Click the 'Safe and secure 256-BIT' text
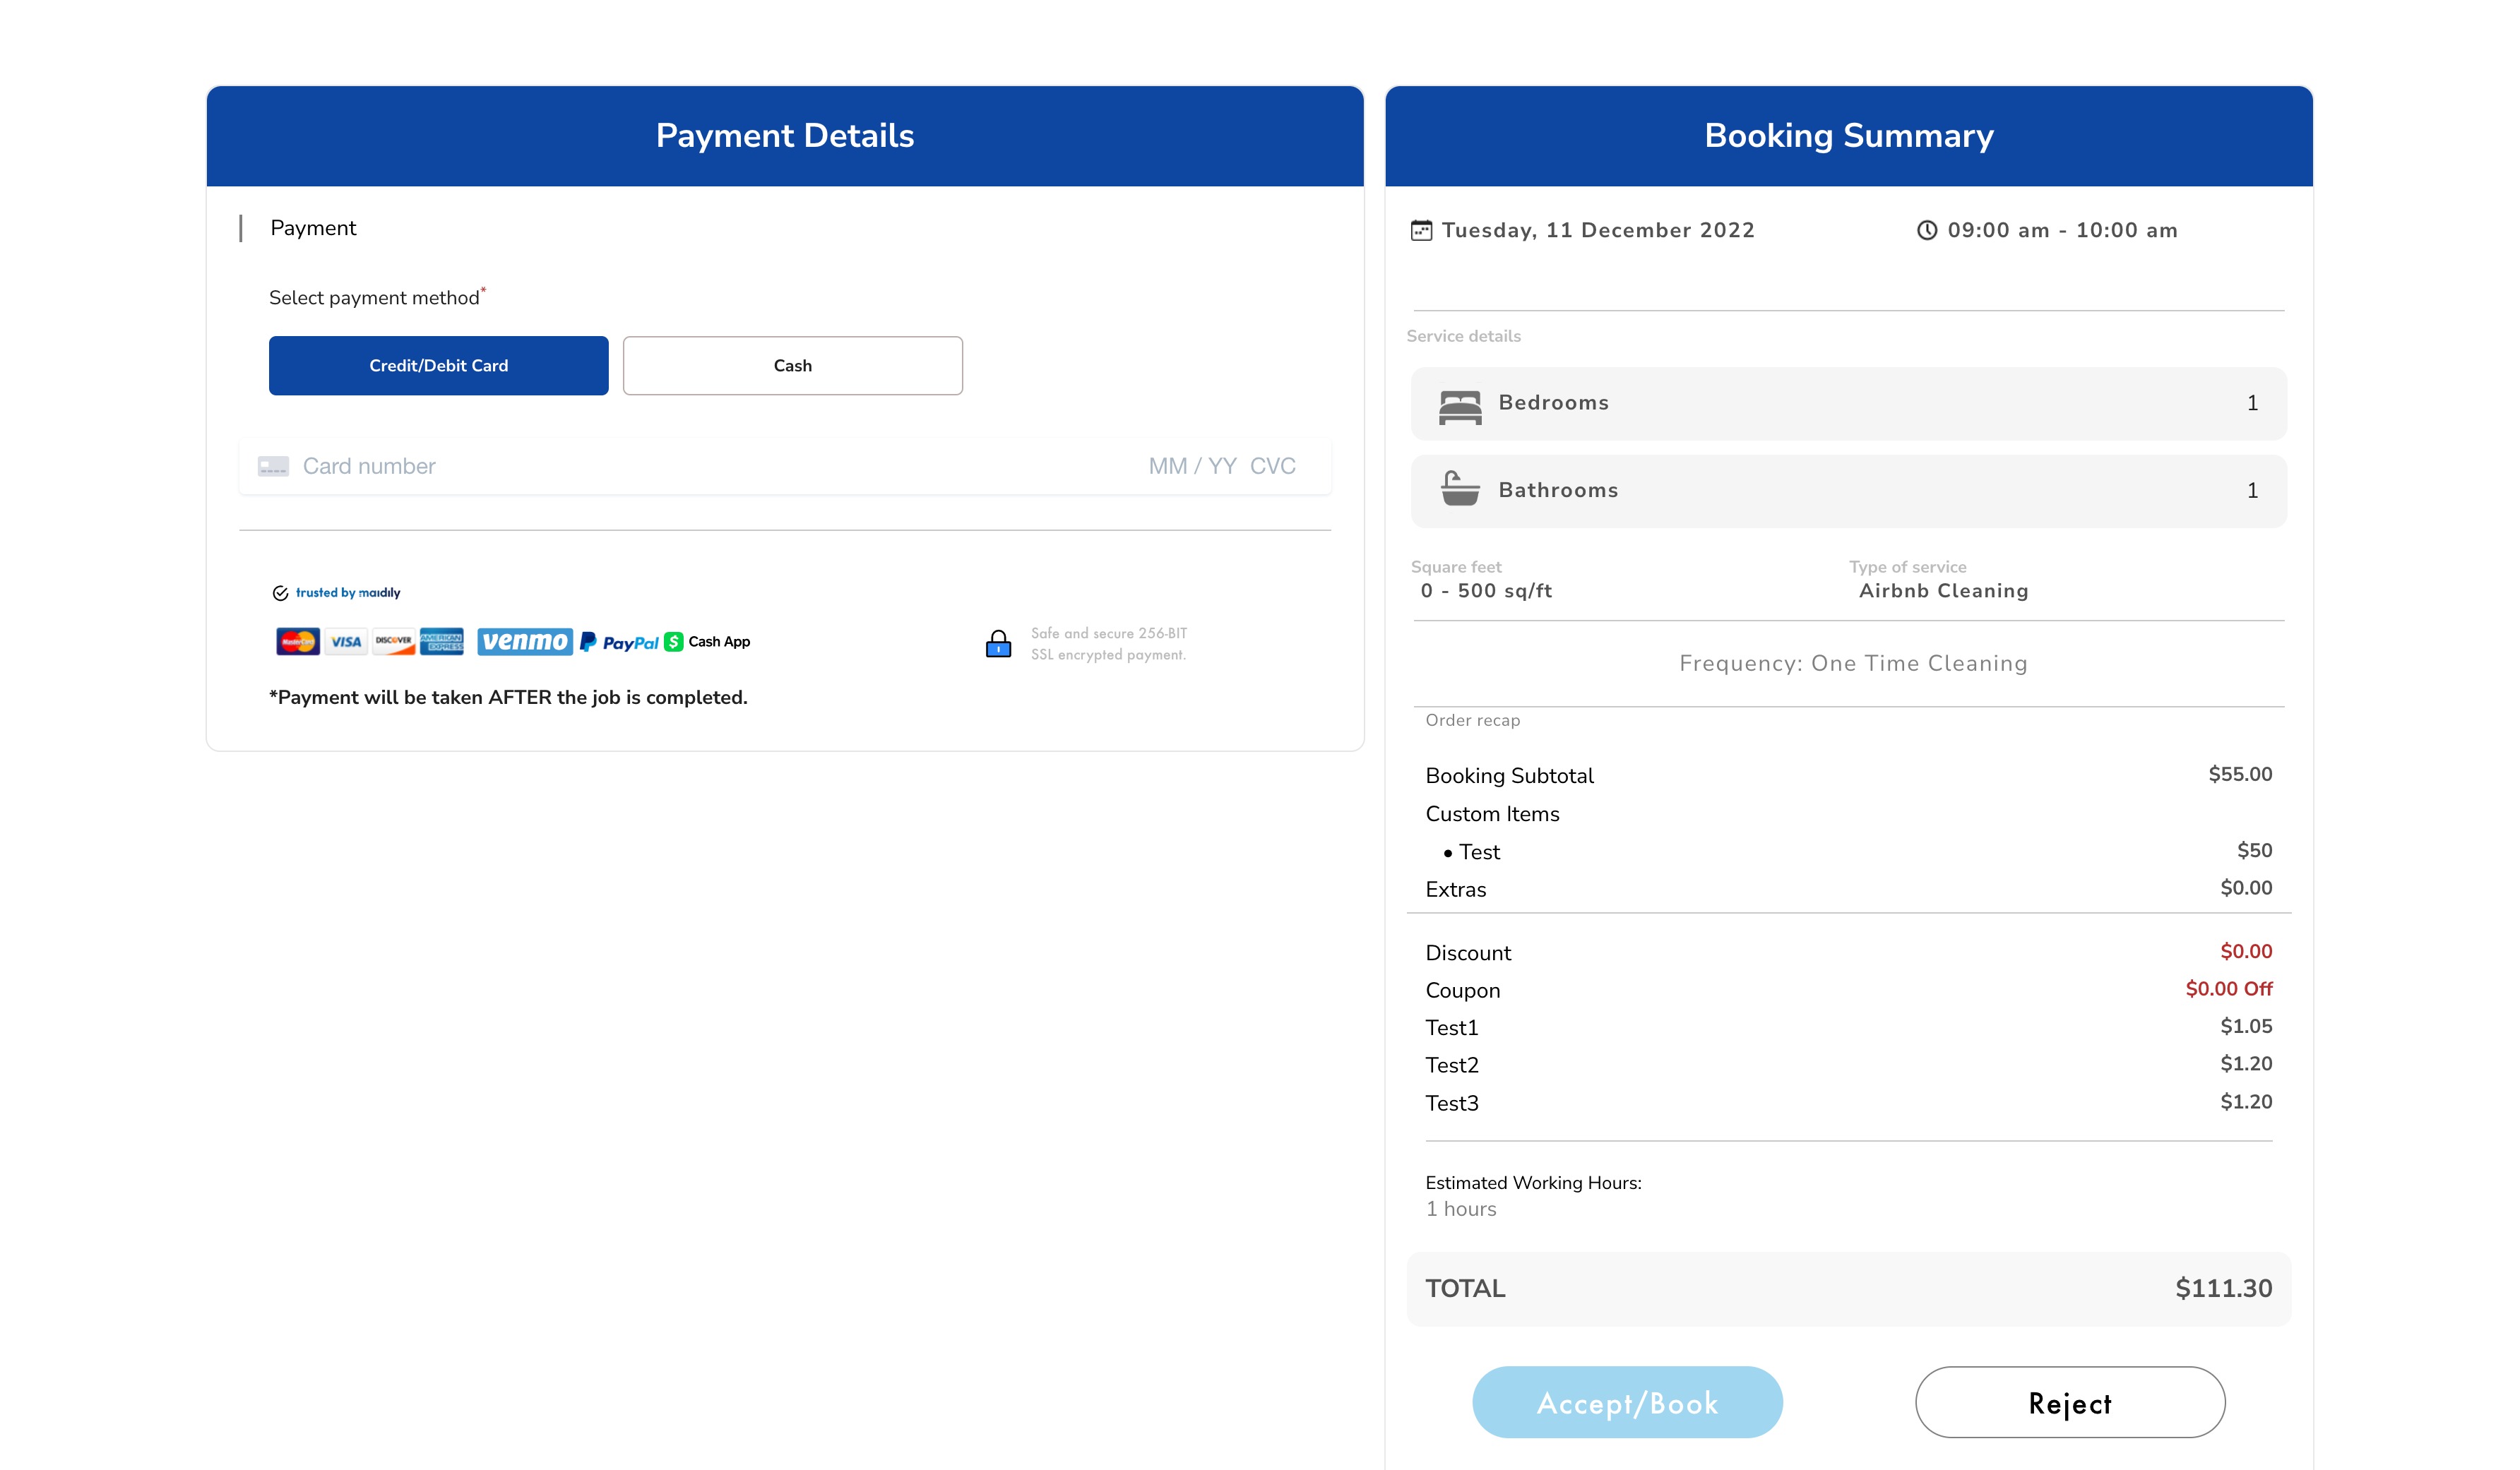Image resolution: width=2520 pixels, height=1470 pixels. (x=1109, y=634)
